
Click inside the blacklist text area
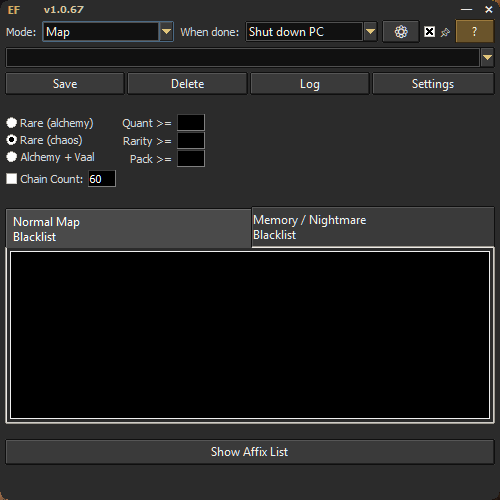pos(250,335)
